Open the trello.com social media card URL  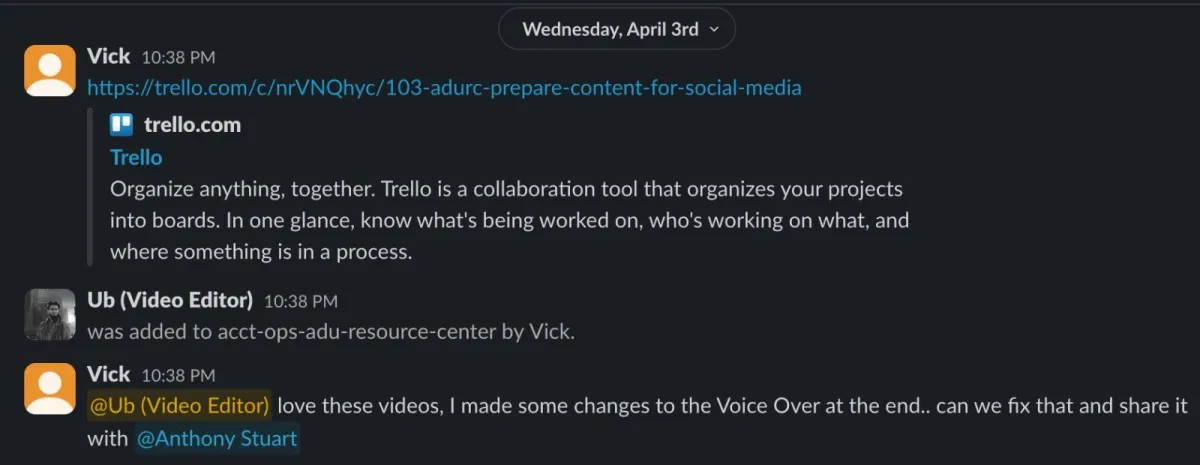(444, 88)
